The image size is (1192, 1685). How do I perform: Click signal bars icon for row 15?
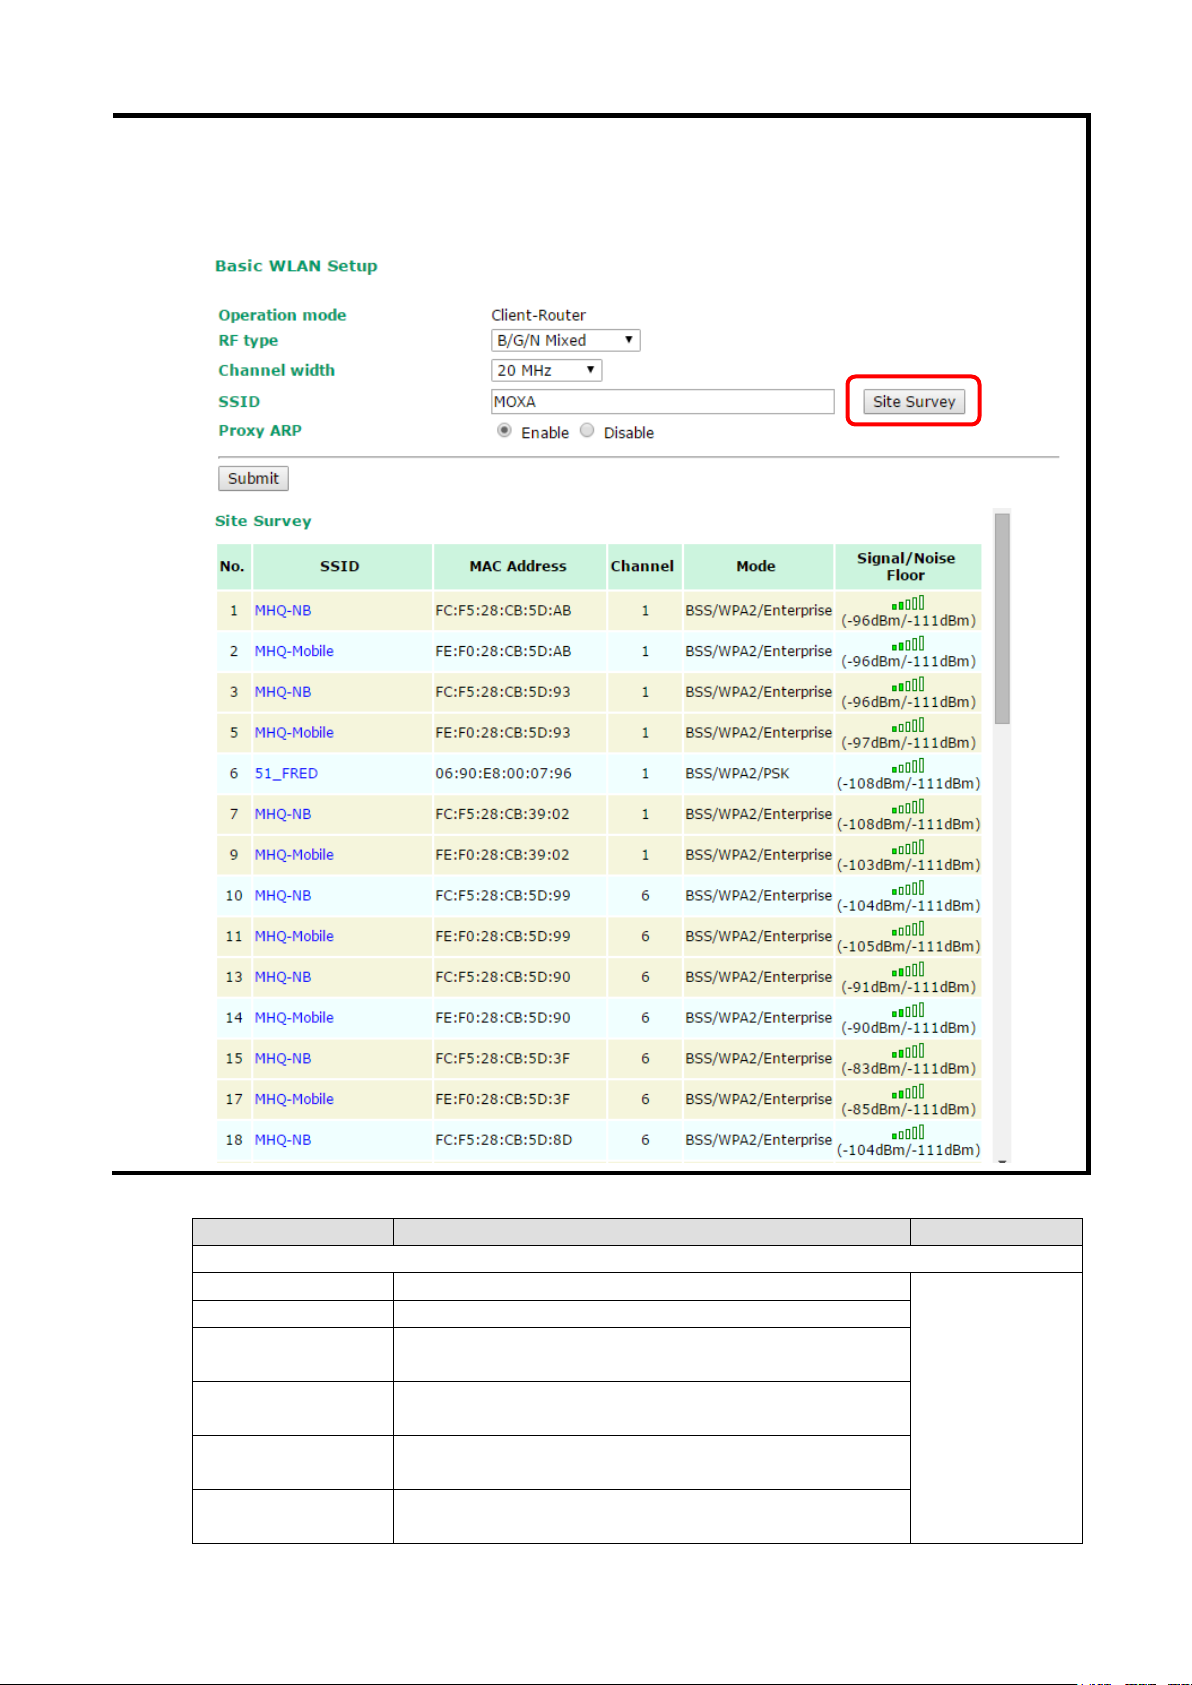908,1051
